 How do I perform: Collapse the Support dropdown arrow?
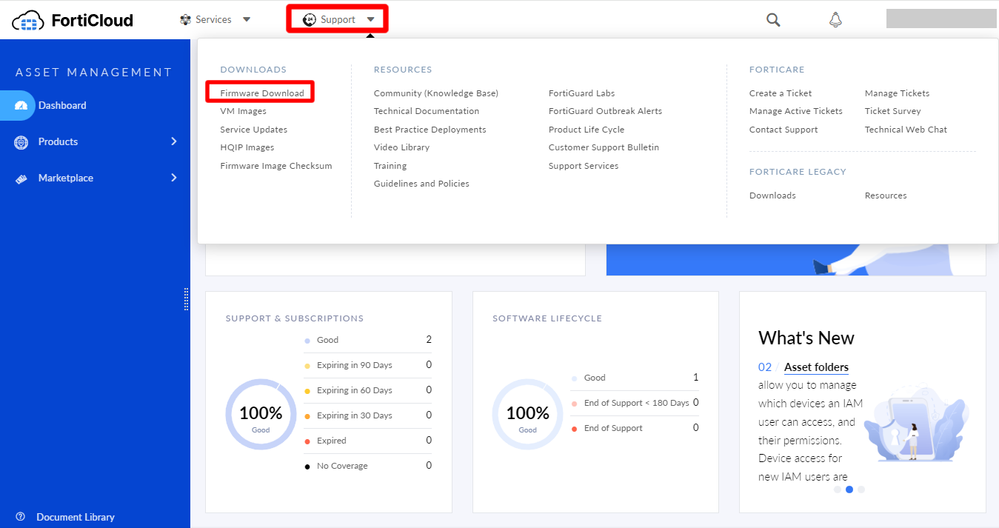[x=371, y=19]
